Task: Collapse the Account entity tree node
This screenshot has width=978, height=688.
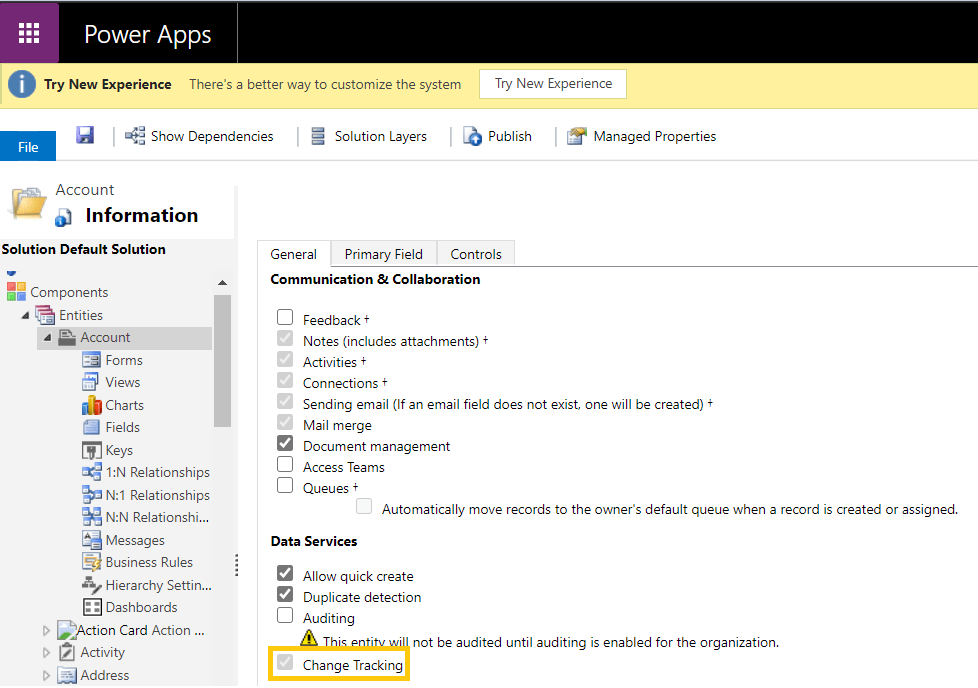Action: pyautogui.click(x=47, y=338)
